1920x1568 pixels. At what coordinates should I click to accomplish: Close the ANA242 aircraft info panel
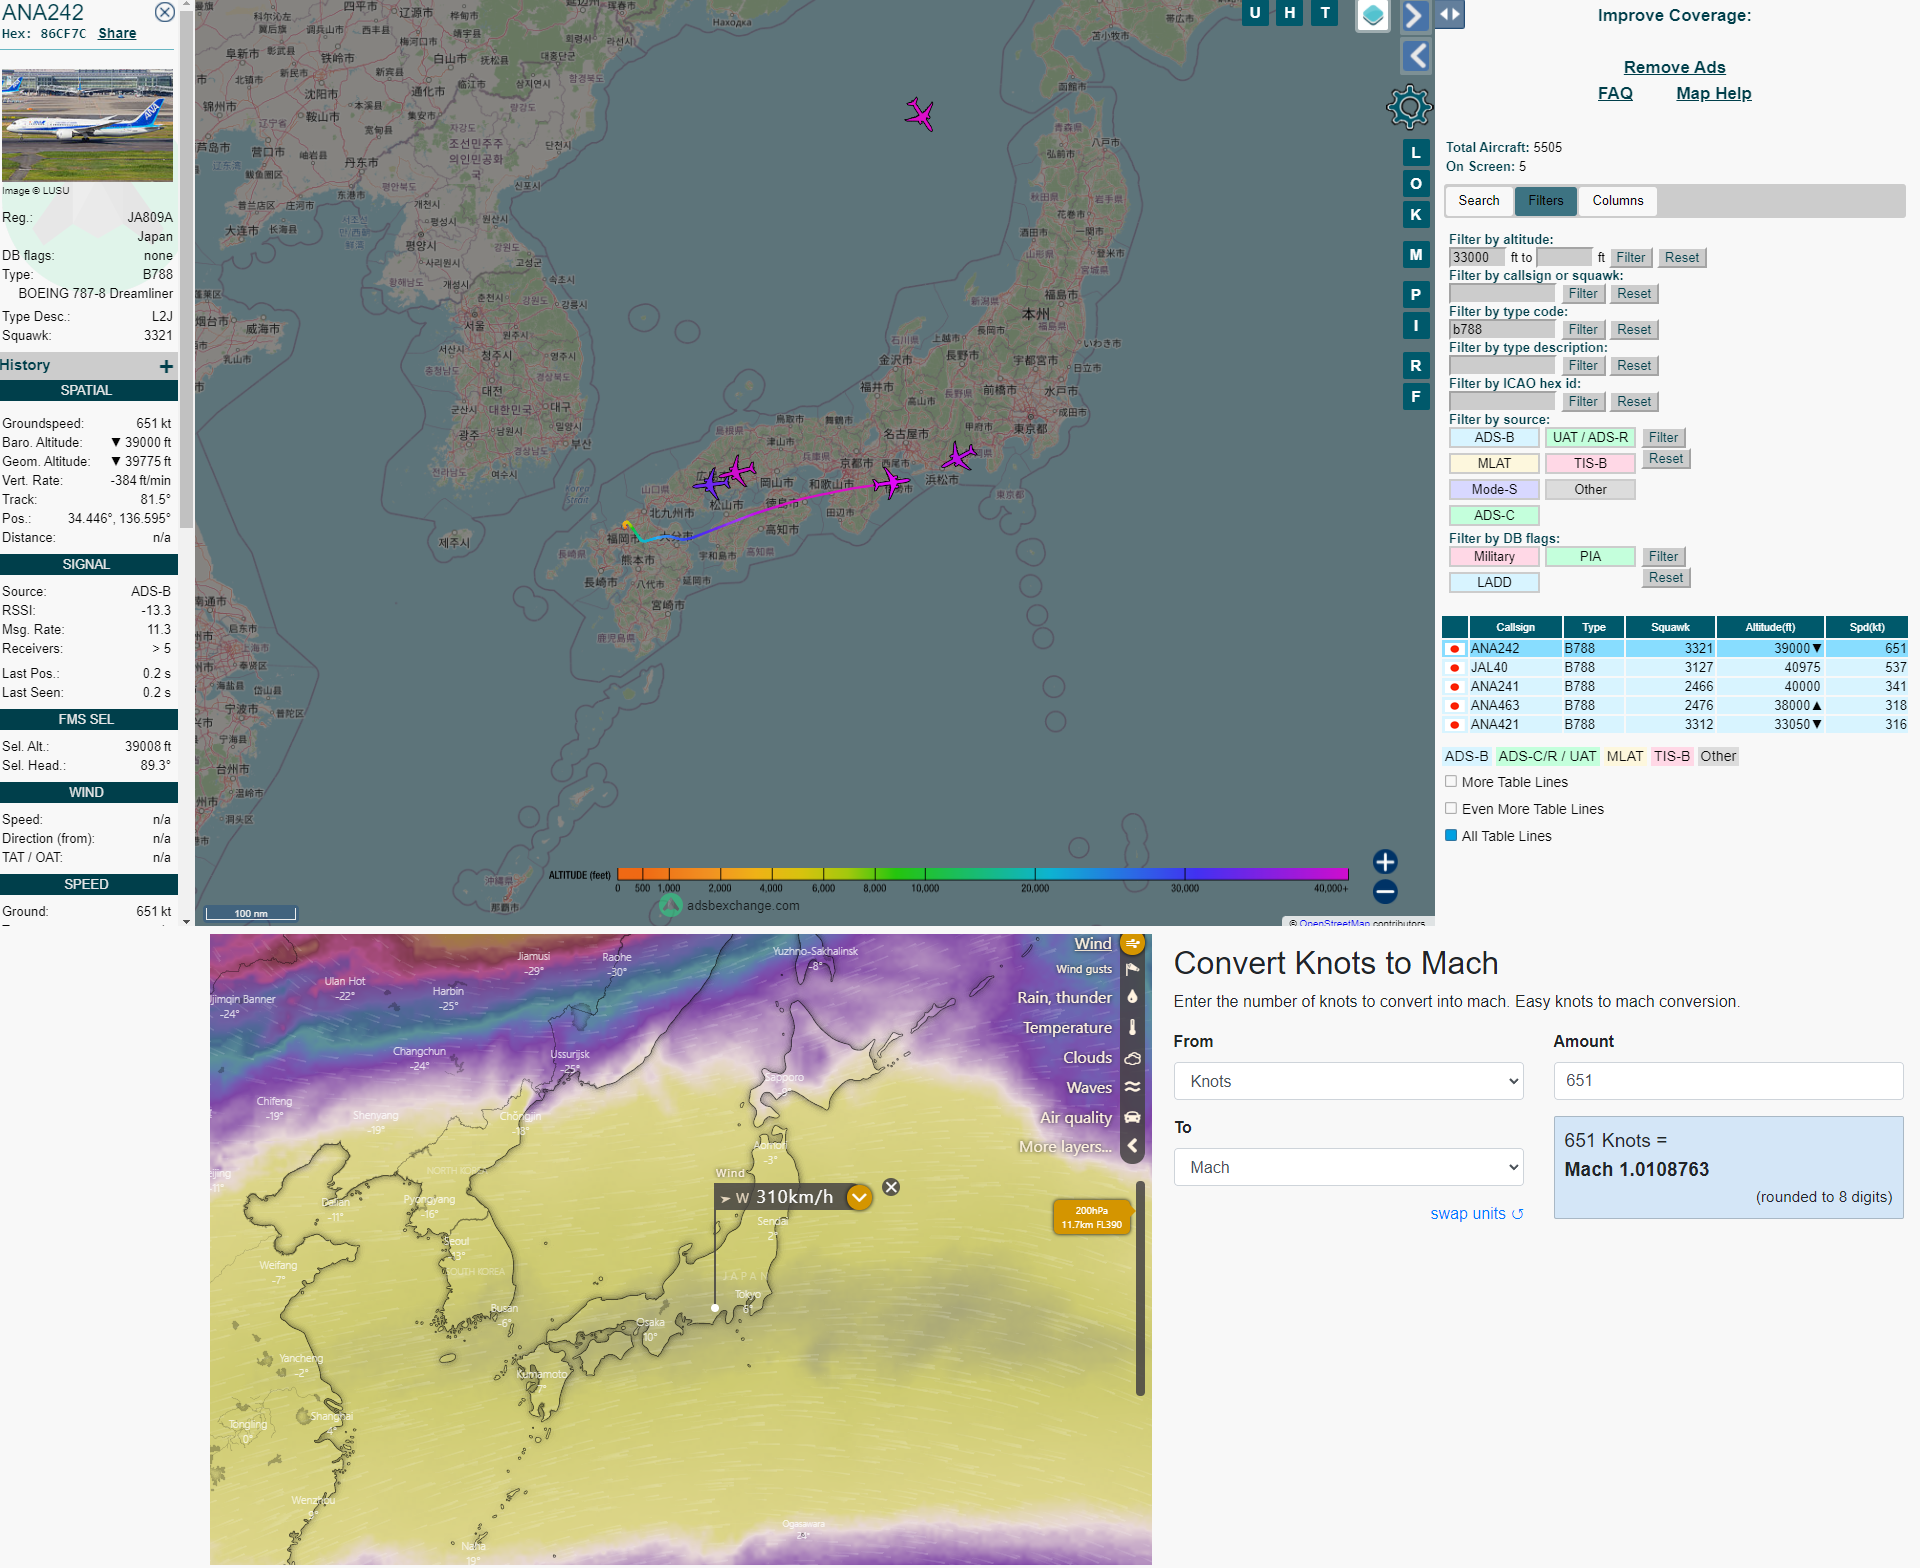pyautogui.click(x=165, y=12)
